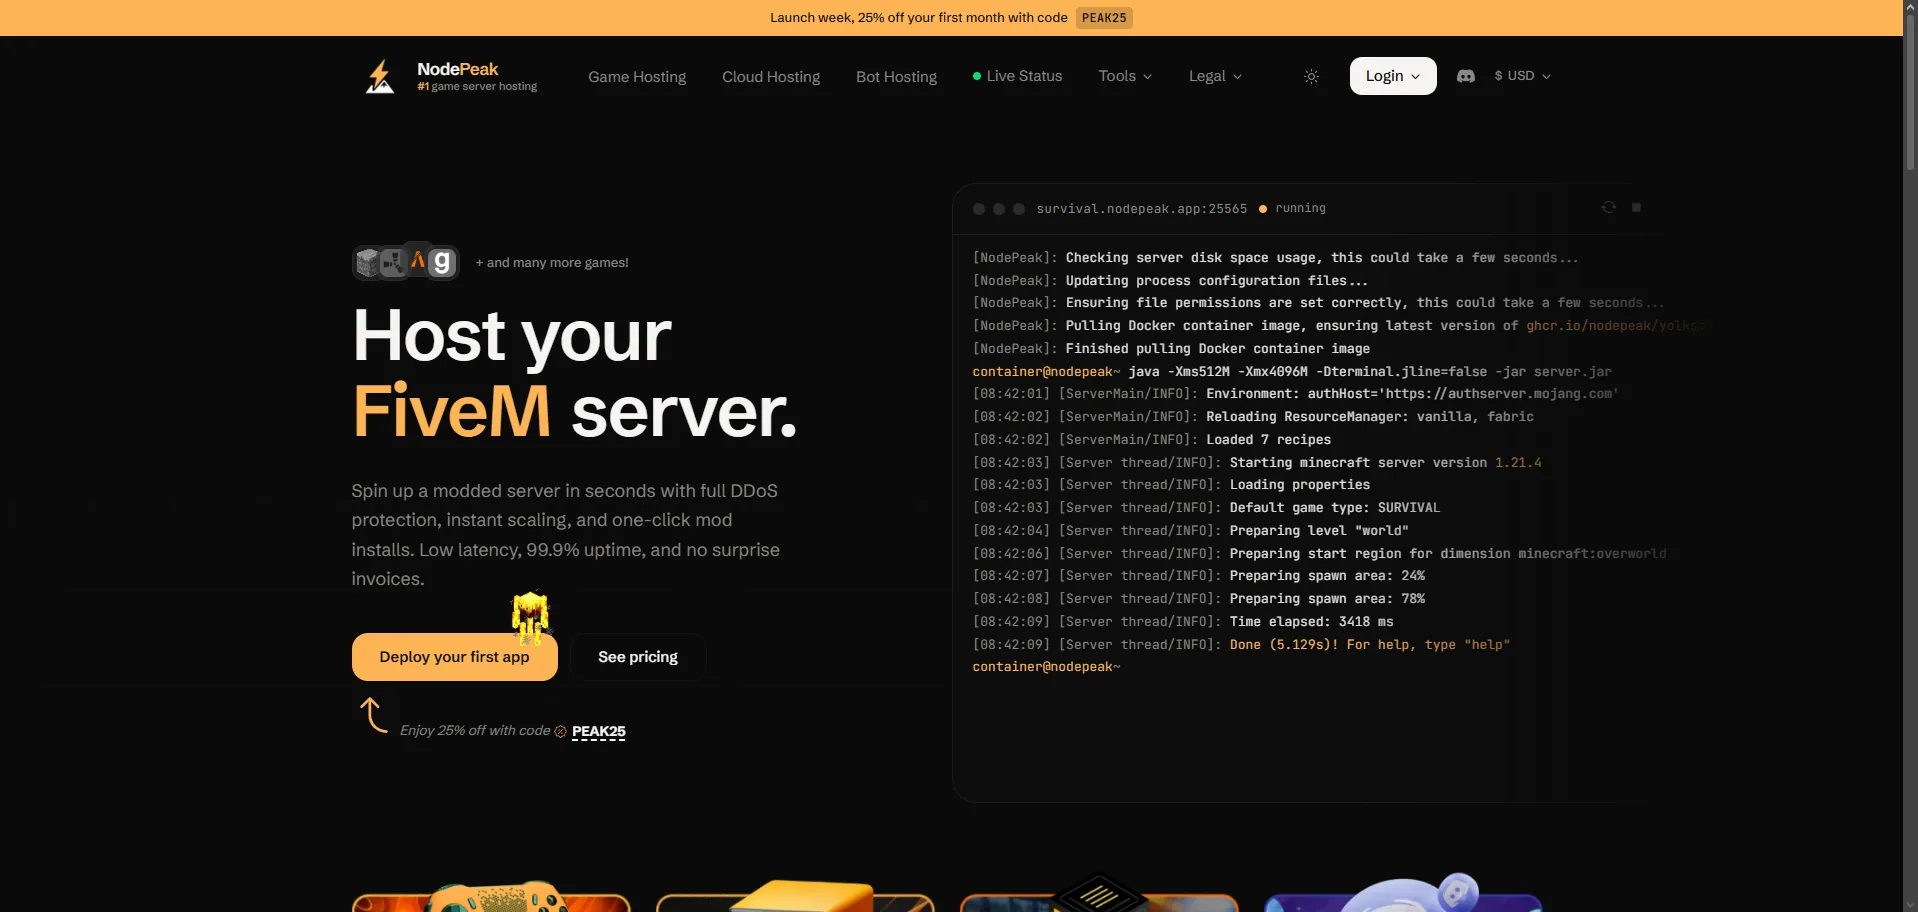This screenshot has width=1918, height=912.
Task: Click the NodePeak lightning mountain logo
Action: [380, 76]
